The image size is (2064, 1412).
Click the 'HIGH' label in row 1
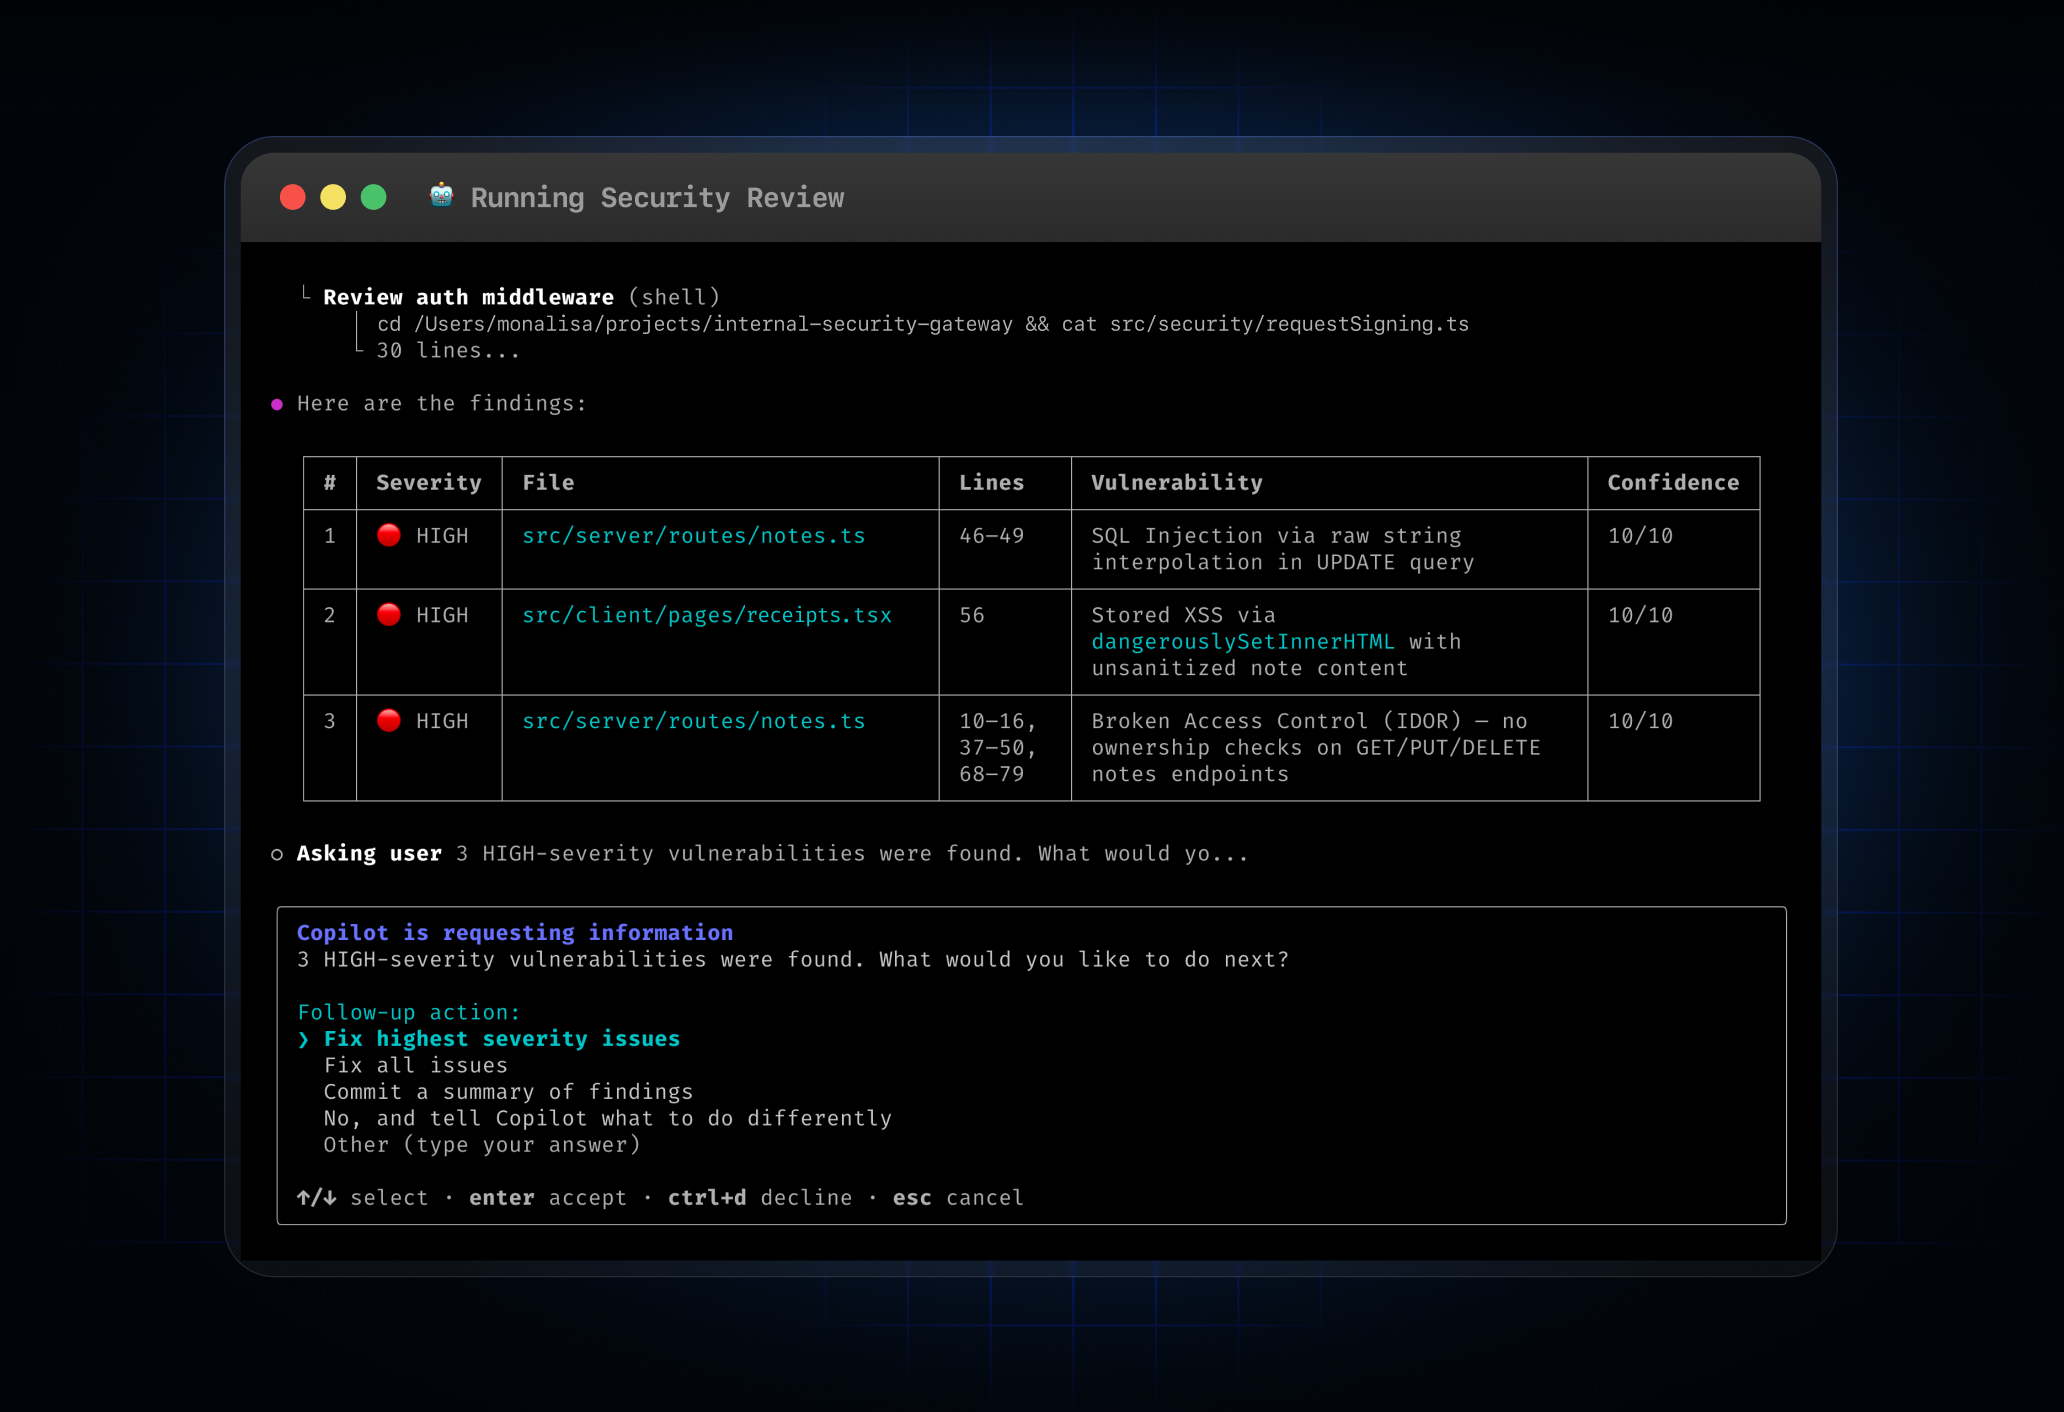coord(442,536)
